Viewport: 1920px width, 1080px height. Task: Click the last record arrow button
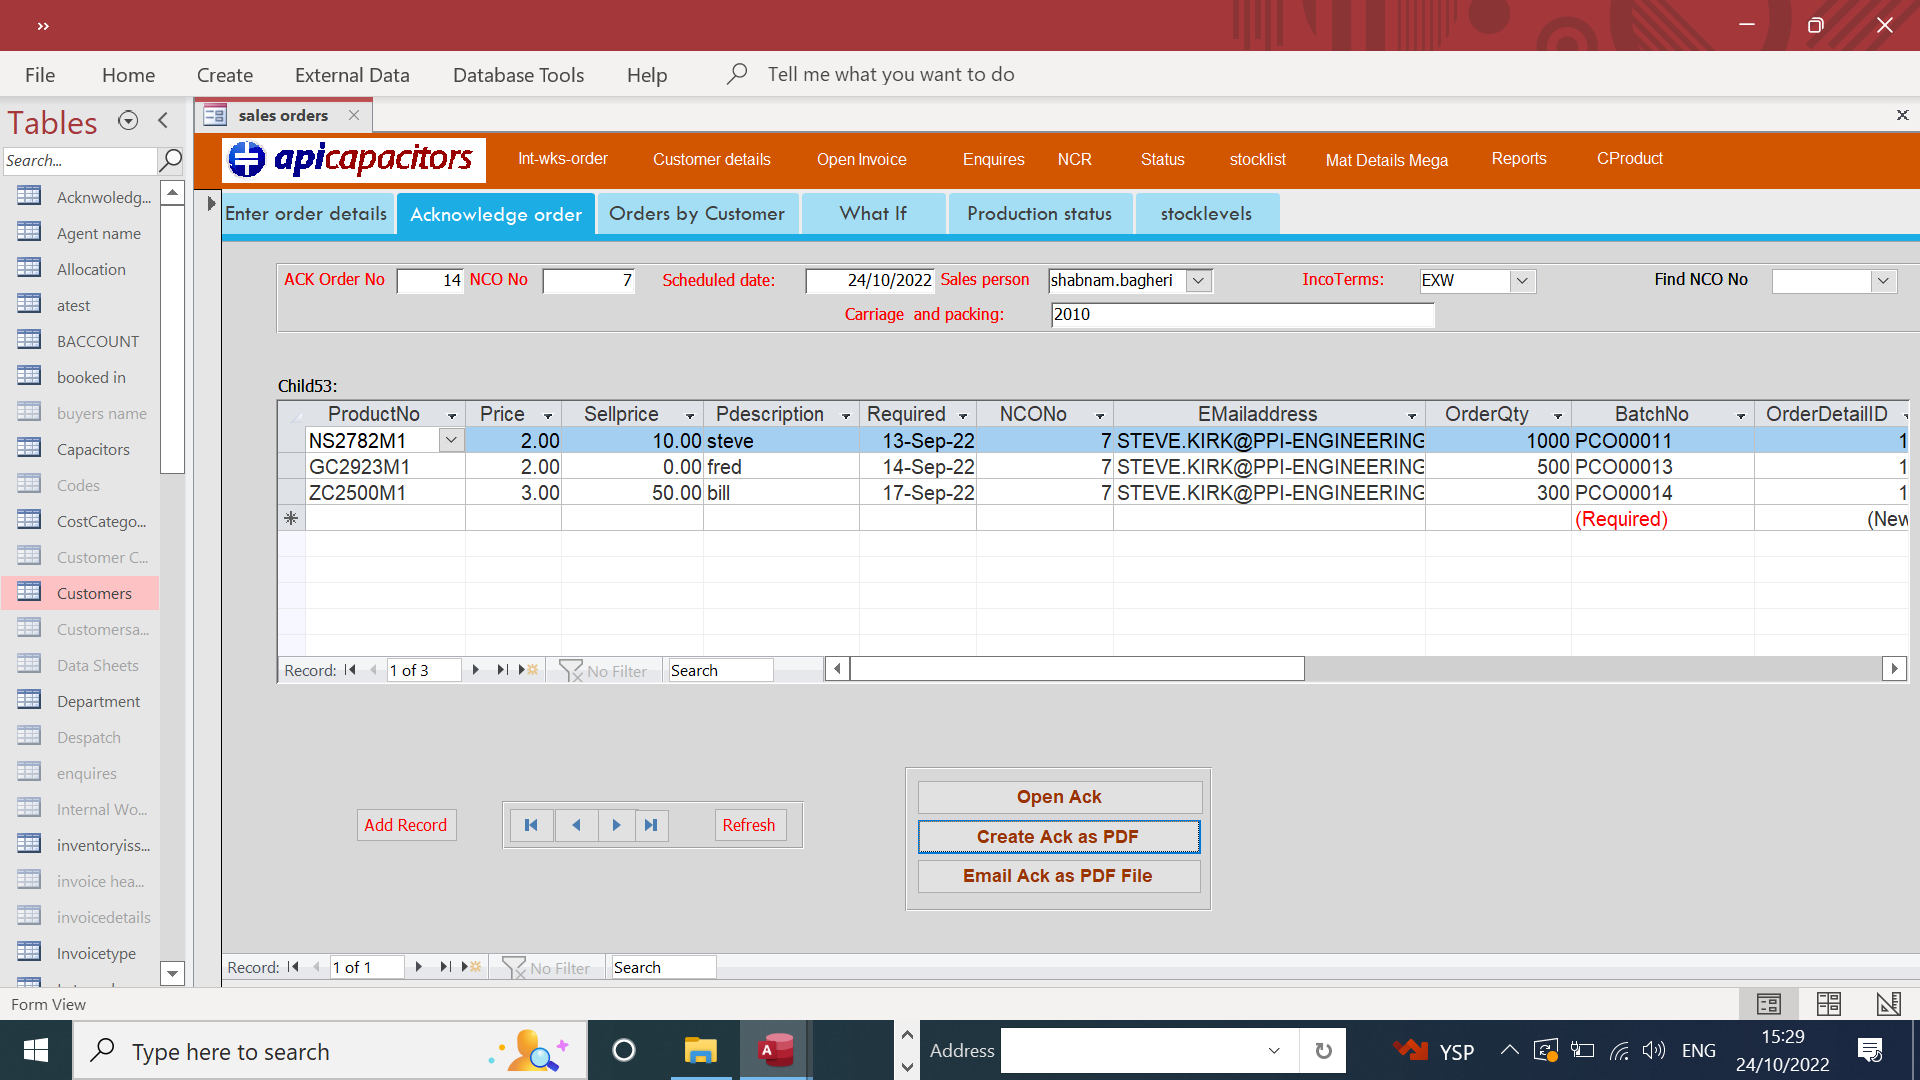point(651,825)
